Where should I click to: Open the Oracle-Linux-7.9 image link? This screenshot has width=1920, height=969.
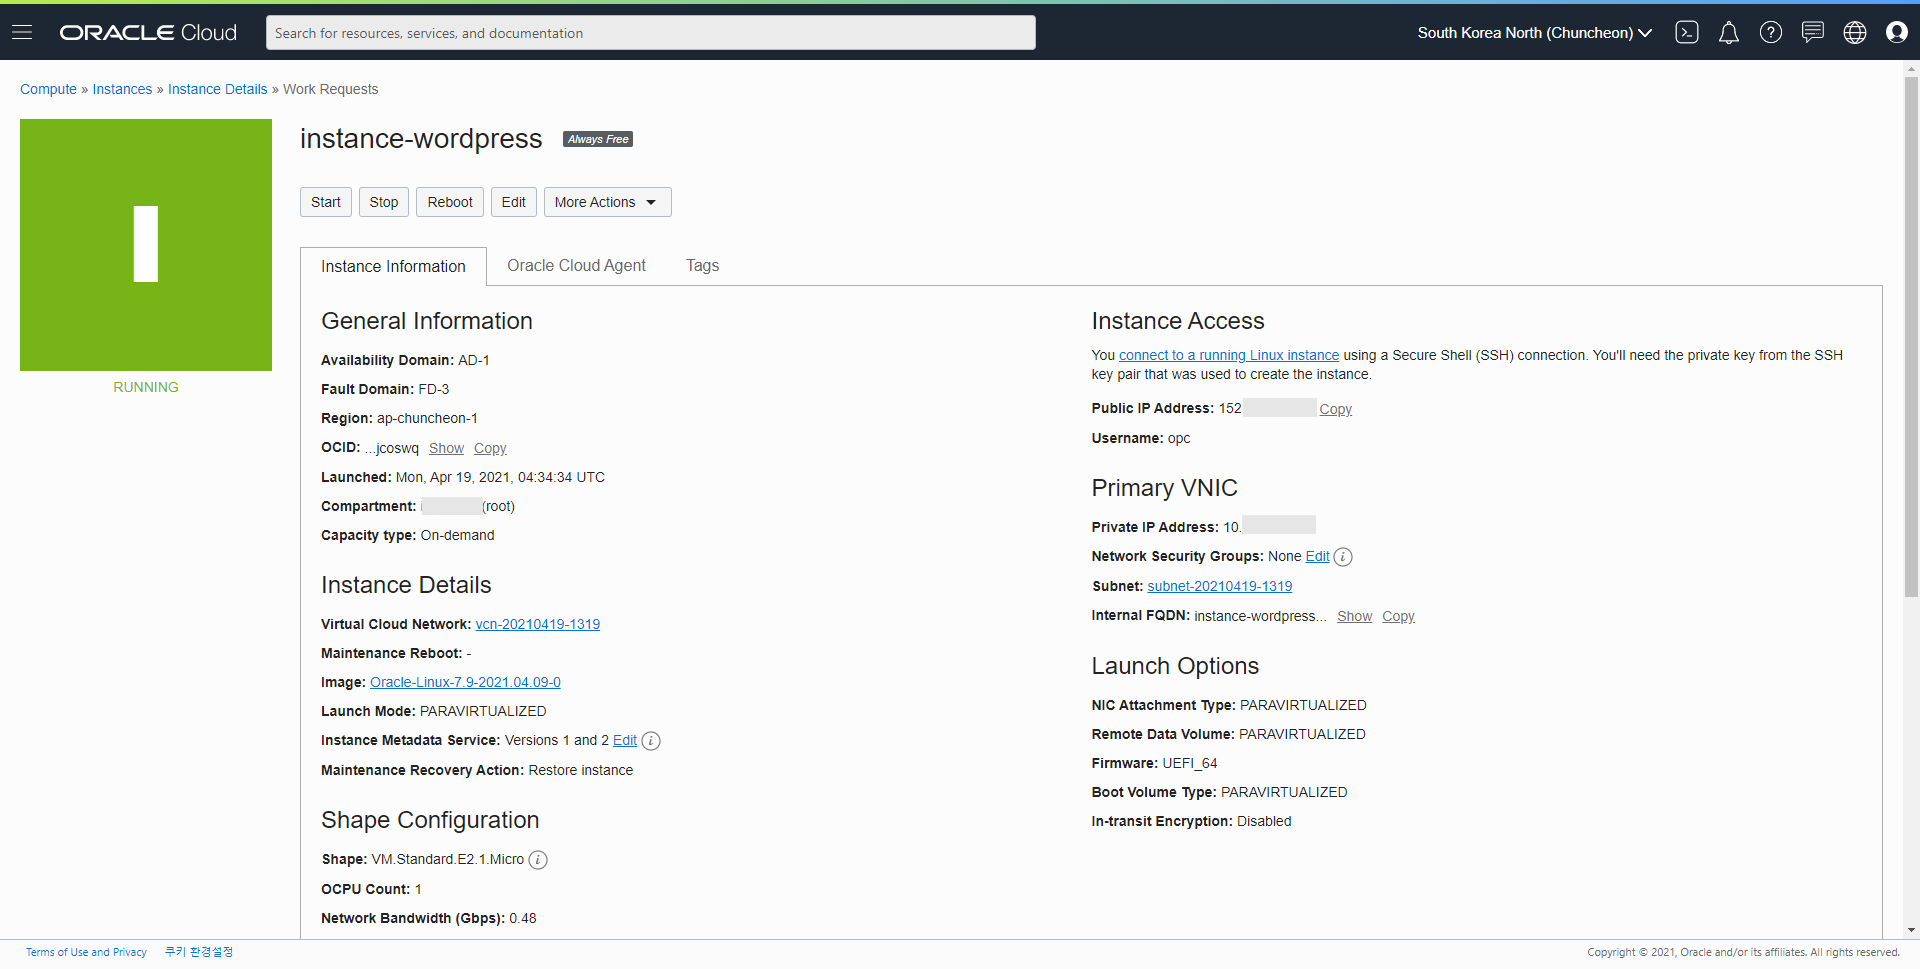tap(465, 682)
